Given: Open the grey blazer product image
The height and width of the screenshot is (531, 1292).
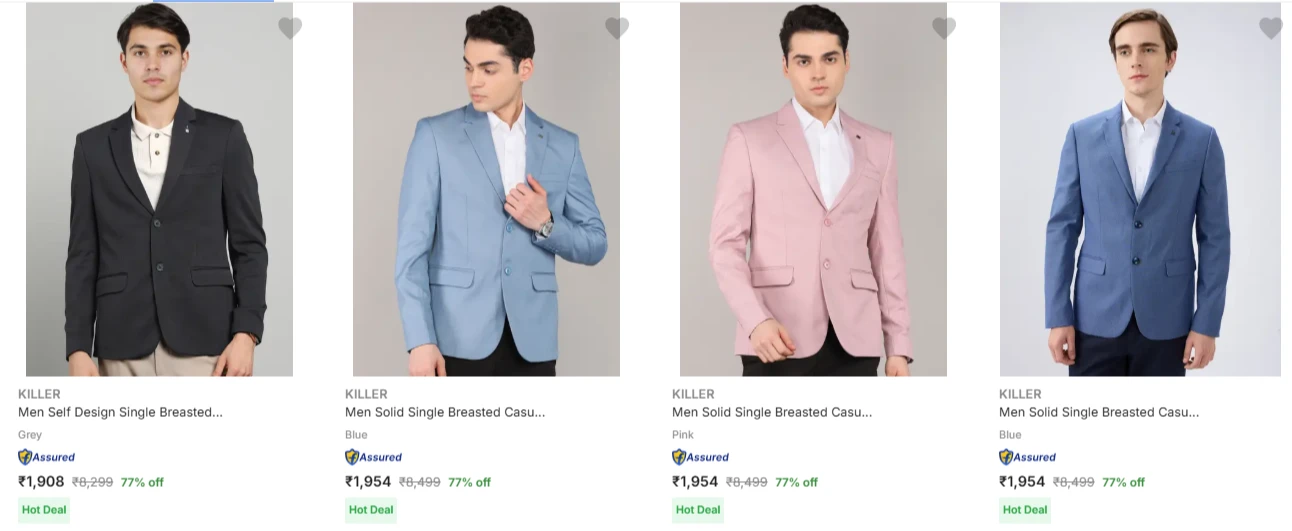Looking at the screenshot, I should pos(159,190).
